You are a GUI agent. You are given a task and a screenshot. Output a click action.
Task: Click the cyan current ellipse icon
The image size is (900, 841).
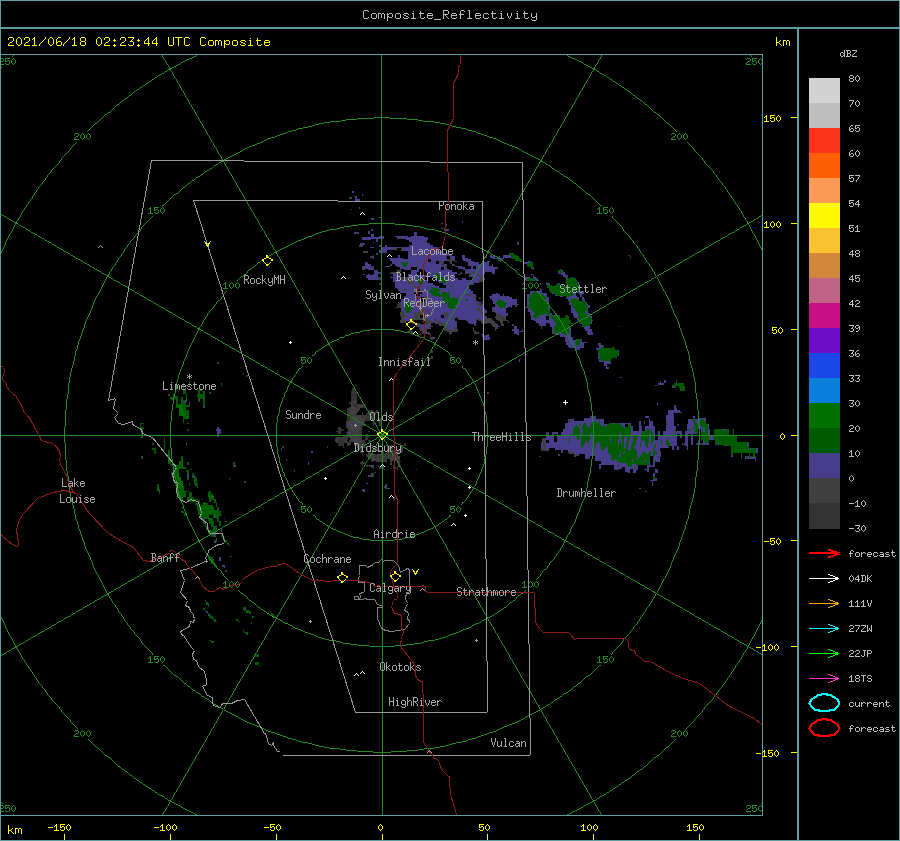pos(824,703)
